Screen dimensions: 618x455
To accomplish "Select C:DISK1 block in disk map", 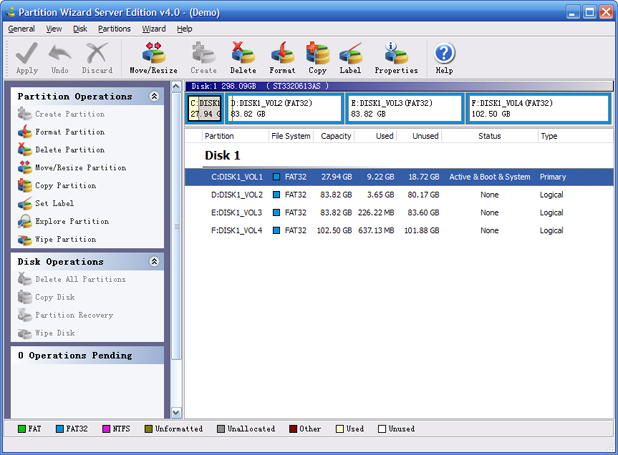I will (x=205, y=108).
